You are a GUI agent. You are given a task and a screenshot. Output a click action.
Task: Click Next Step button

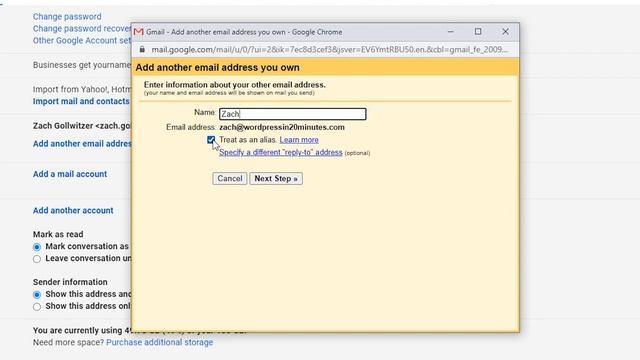[x=276, y=178]
